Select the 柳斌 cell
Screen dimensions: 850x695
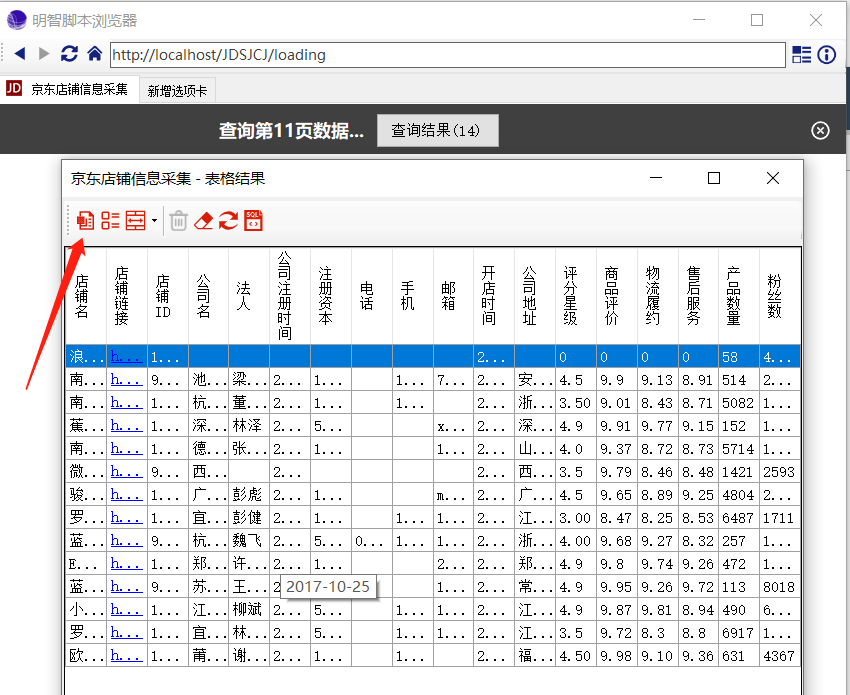249,610
